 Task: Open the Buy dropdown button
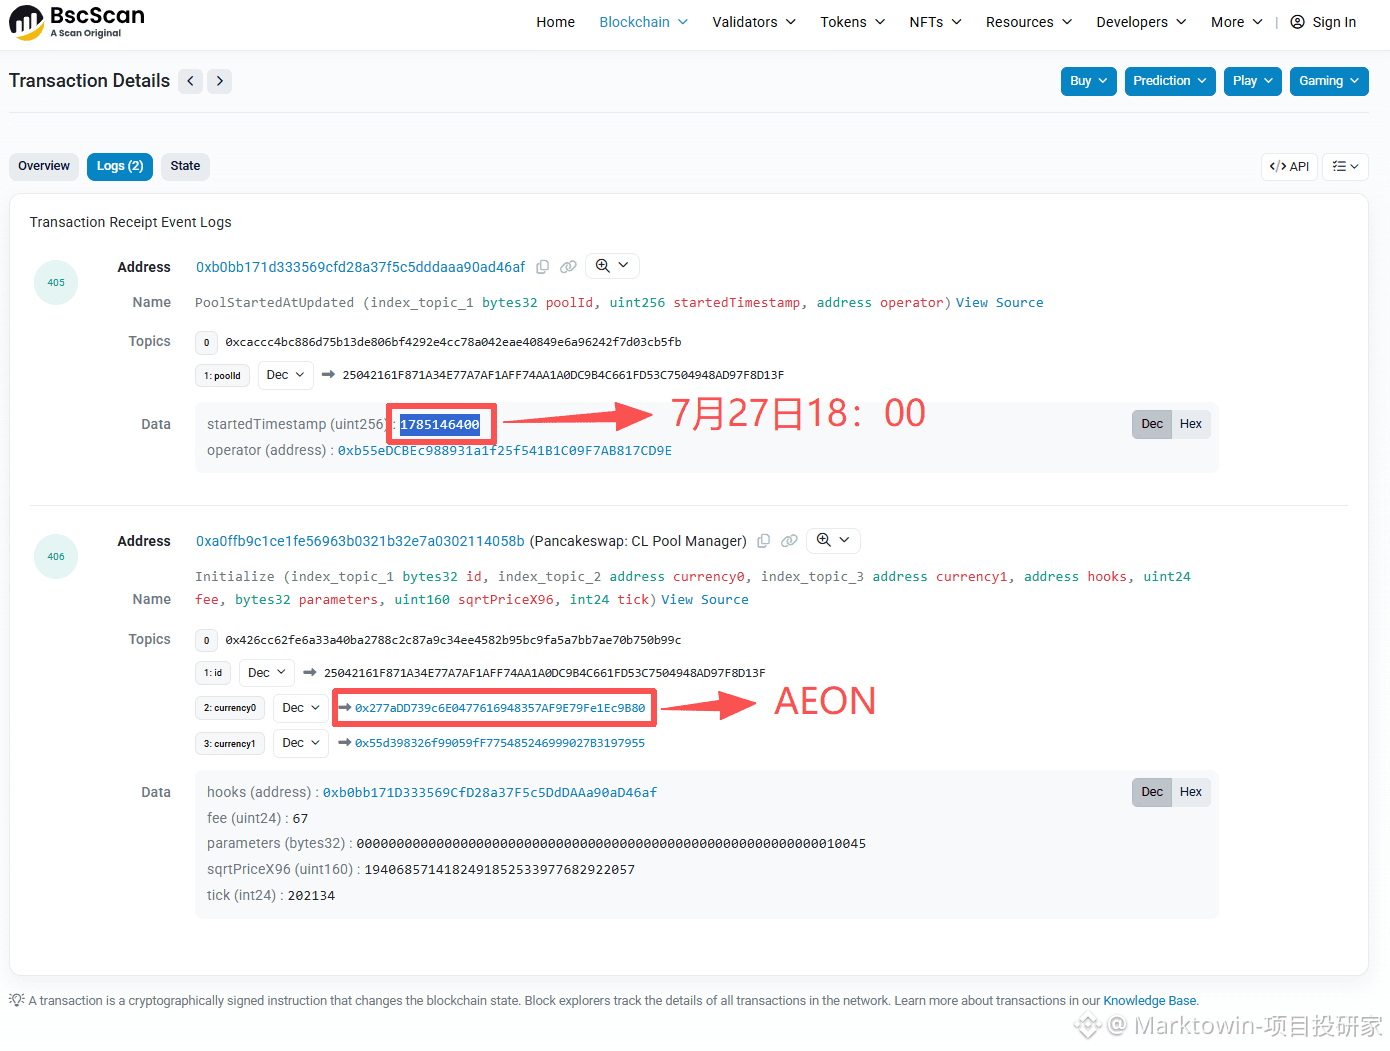1089,81
